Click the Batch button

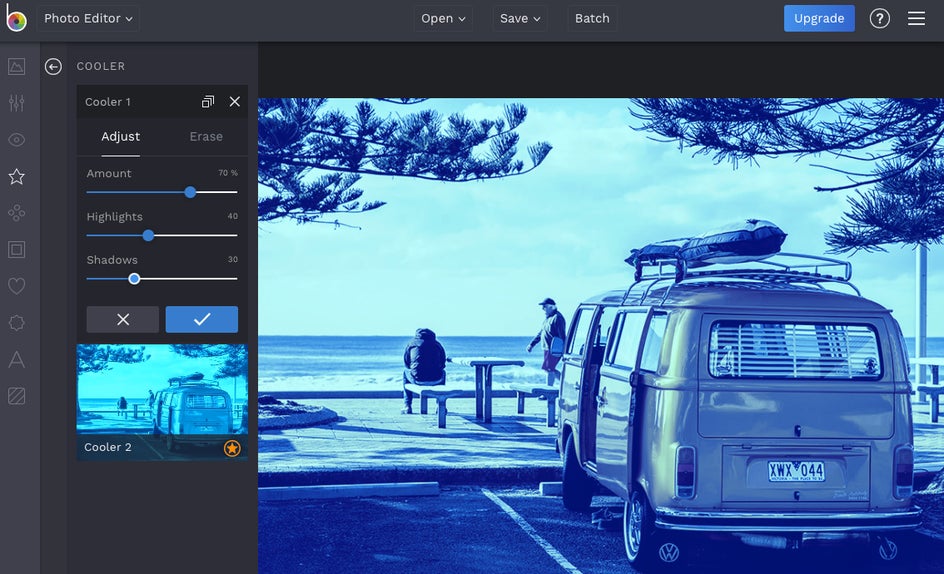tap(592, 19)
